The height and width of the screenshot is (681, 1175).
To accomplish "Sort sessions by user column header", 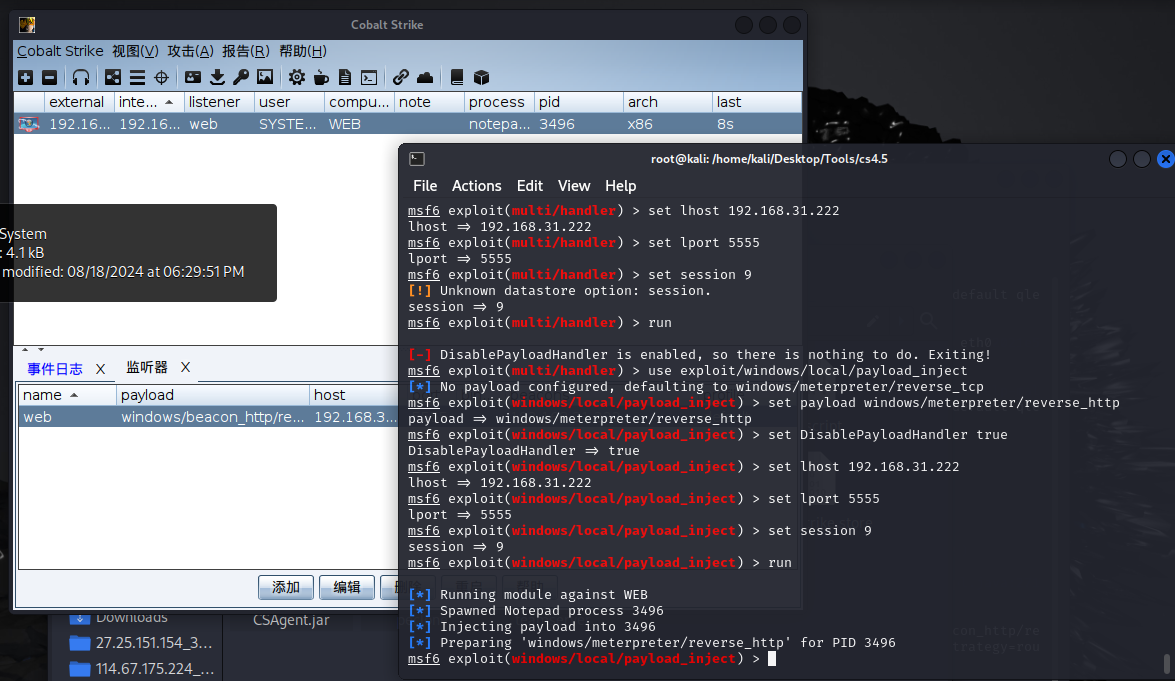I will 289,102.
